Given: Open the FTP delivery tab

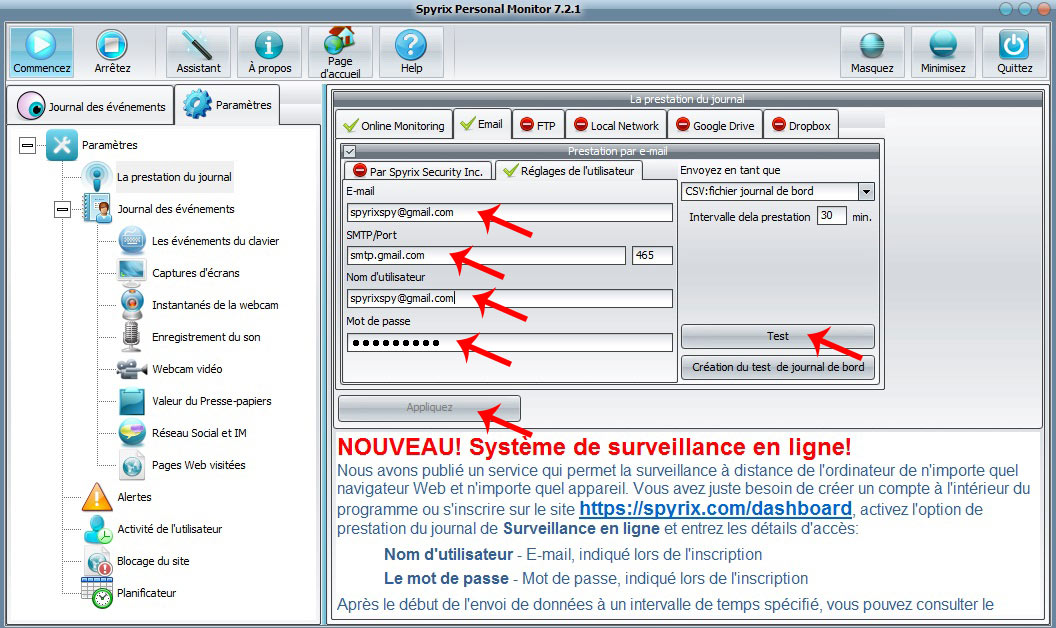Looking at the screenshot, I should pos(538,125).
